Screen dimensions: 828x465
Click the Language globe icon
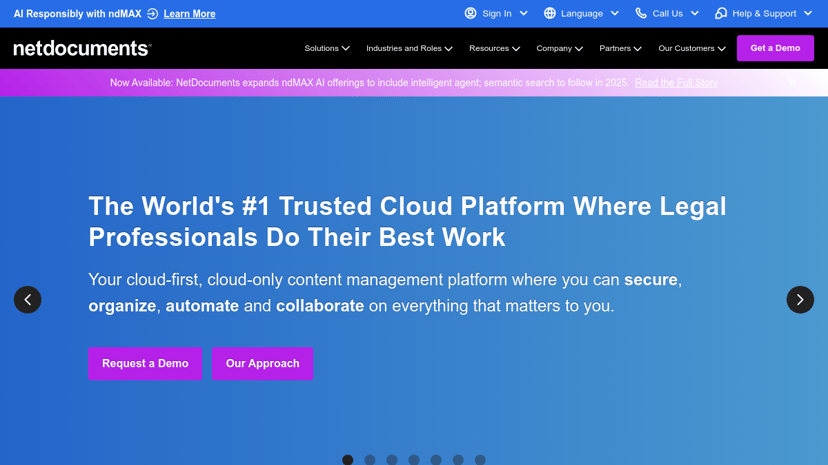click(x=550, y=13)
